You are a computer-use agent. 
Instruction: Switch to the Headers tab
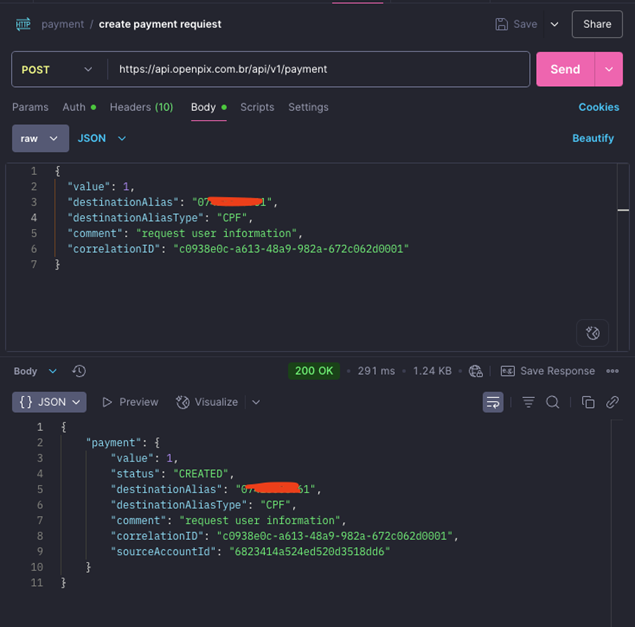click(x=141, y=107)
